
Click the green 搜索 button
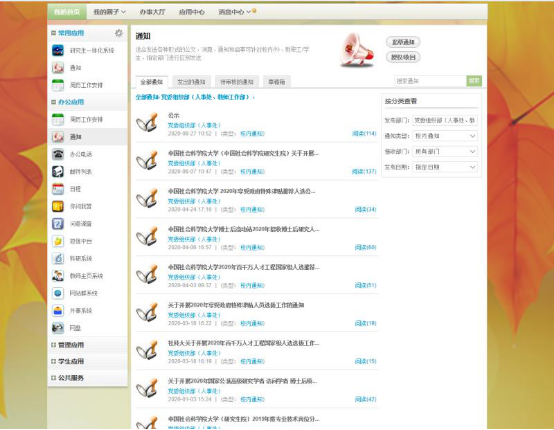point(474,81)
